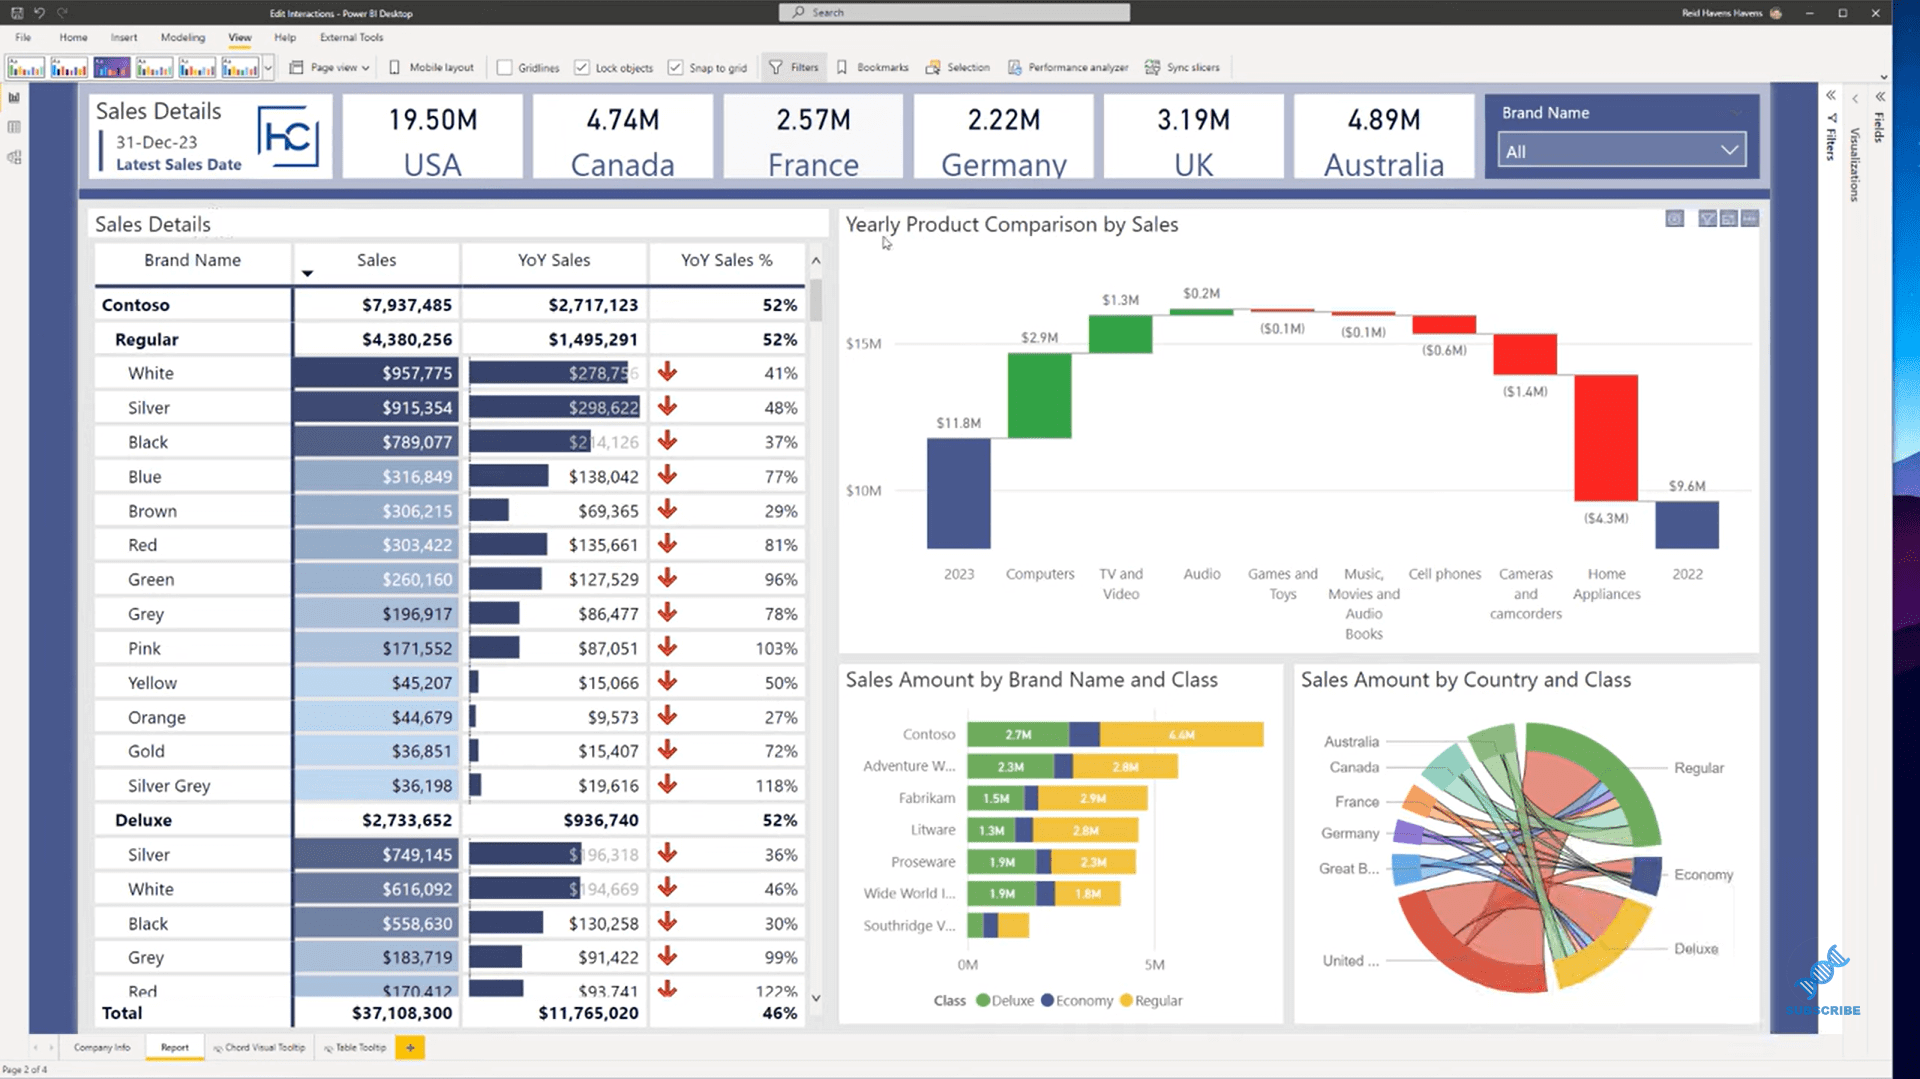
Task: Open the External Tools ribbon tab
Action: 351,37
